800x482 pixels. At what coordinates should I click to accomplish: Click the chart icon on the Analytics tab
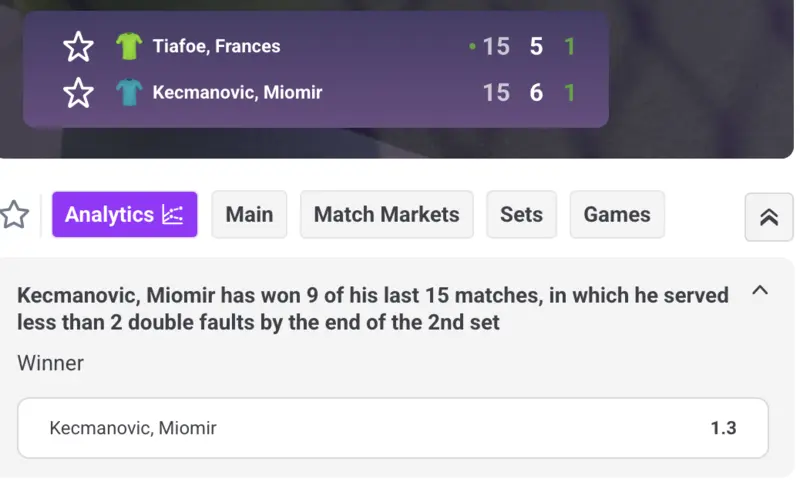point(172,214)
